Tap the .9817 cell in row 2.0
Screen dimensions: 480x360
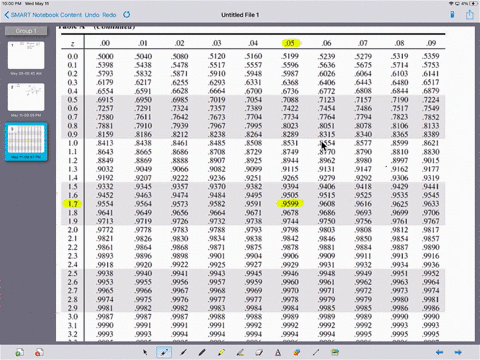(x=431, y=230)
